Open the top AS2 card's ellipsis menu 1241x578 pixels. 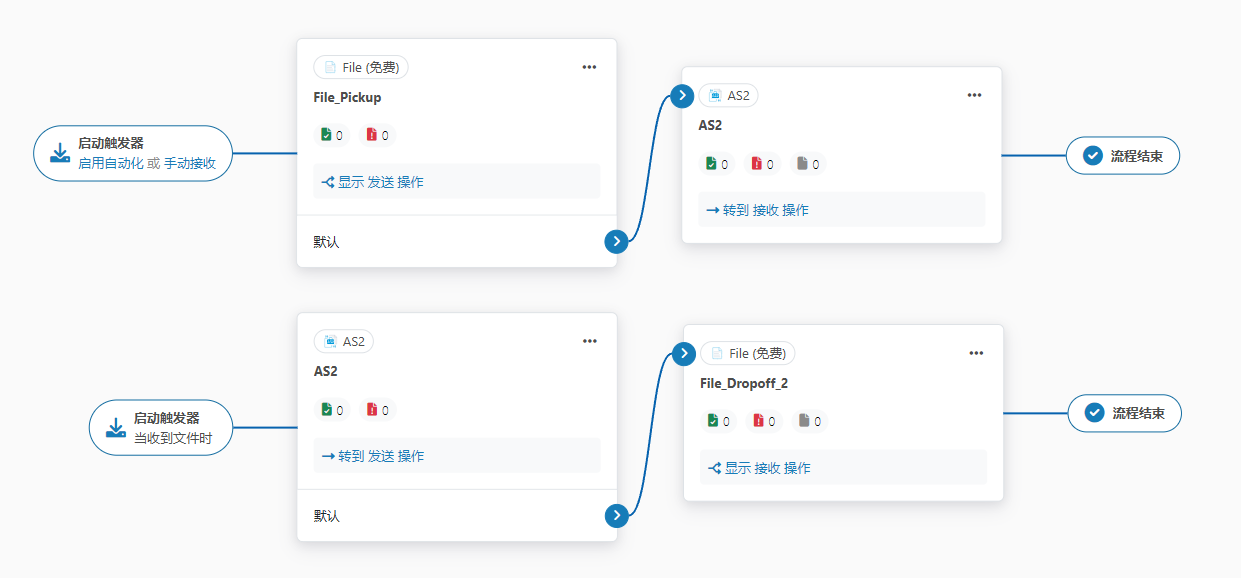click(975, 95)
